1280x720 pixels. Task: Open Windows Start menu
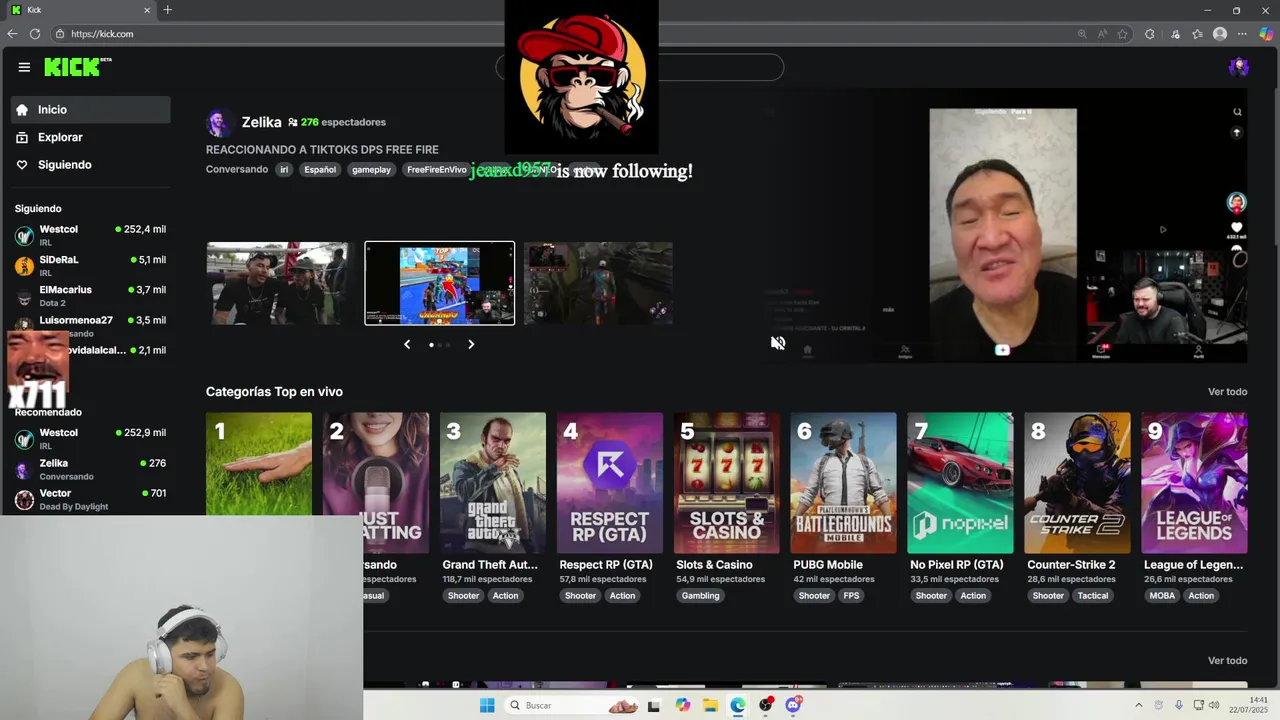pyautogui.click(x=487, y=705)
